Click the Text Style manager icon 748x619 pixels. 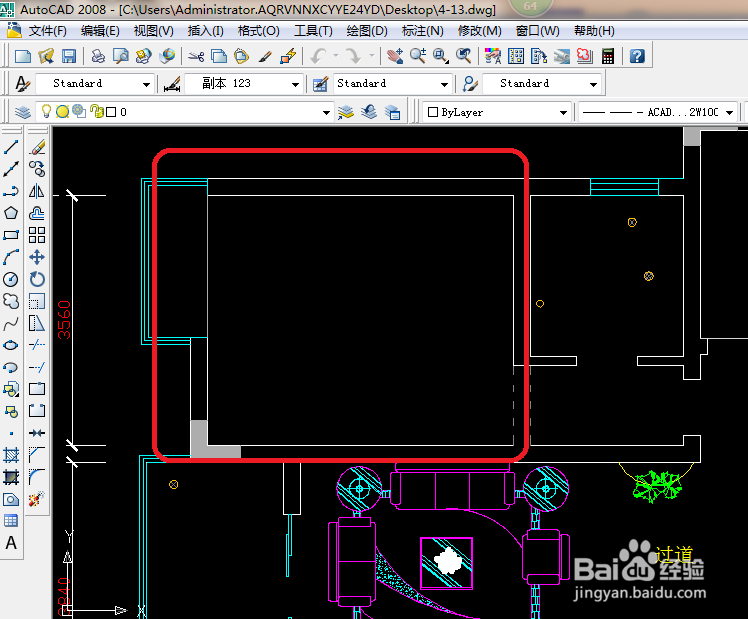click(x=22, y=84)
